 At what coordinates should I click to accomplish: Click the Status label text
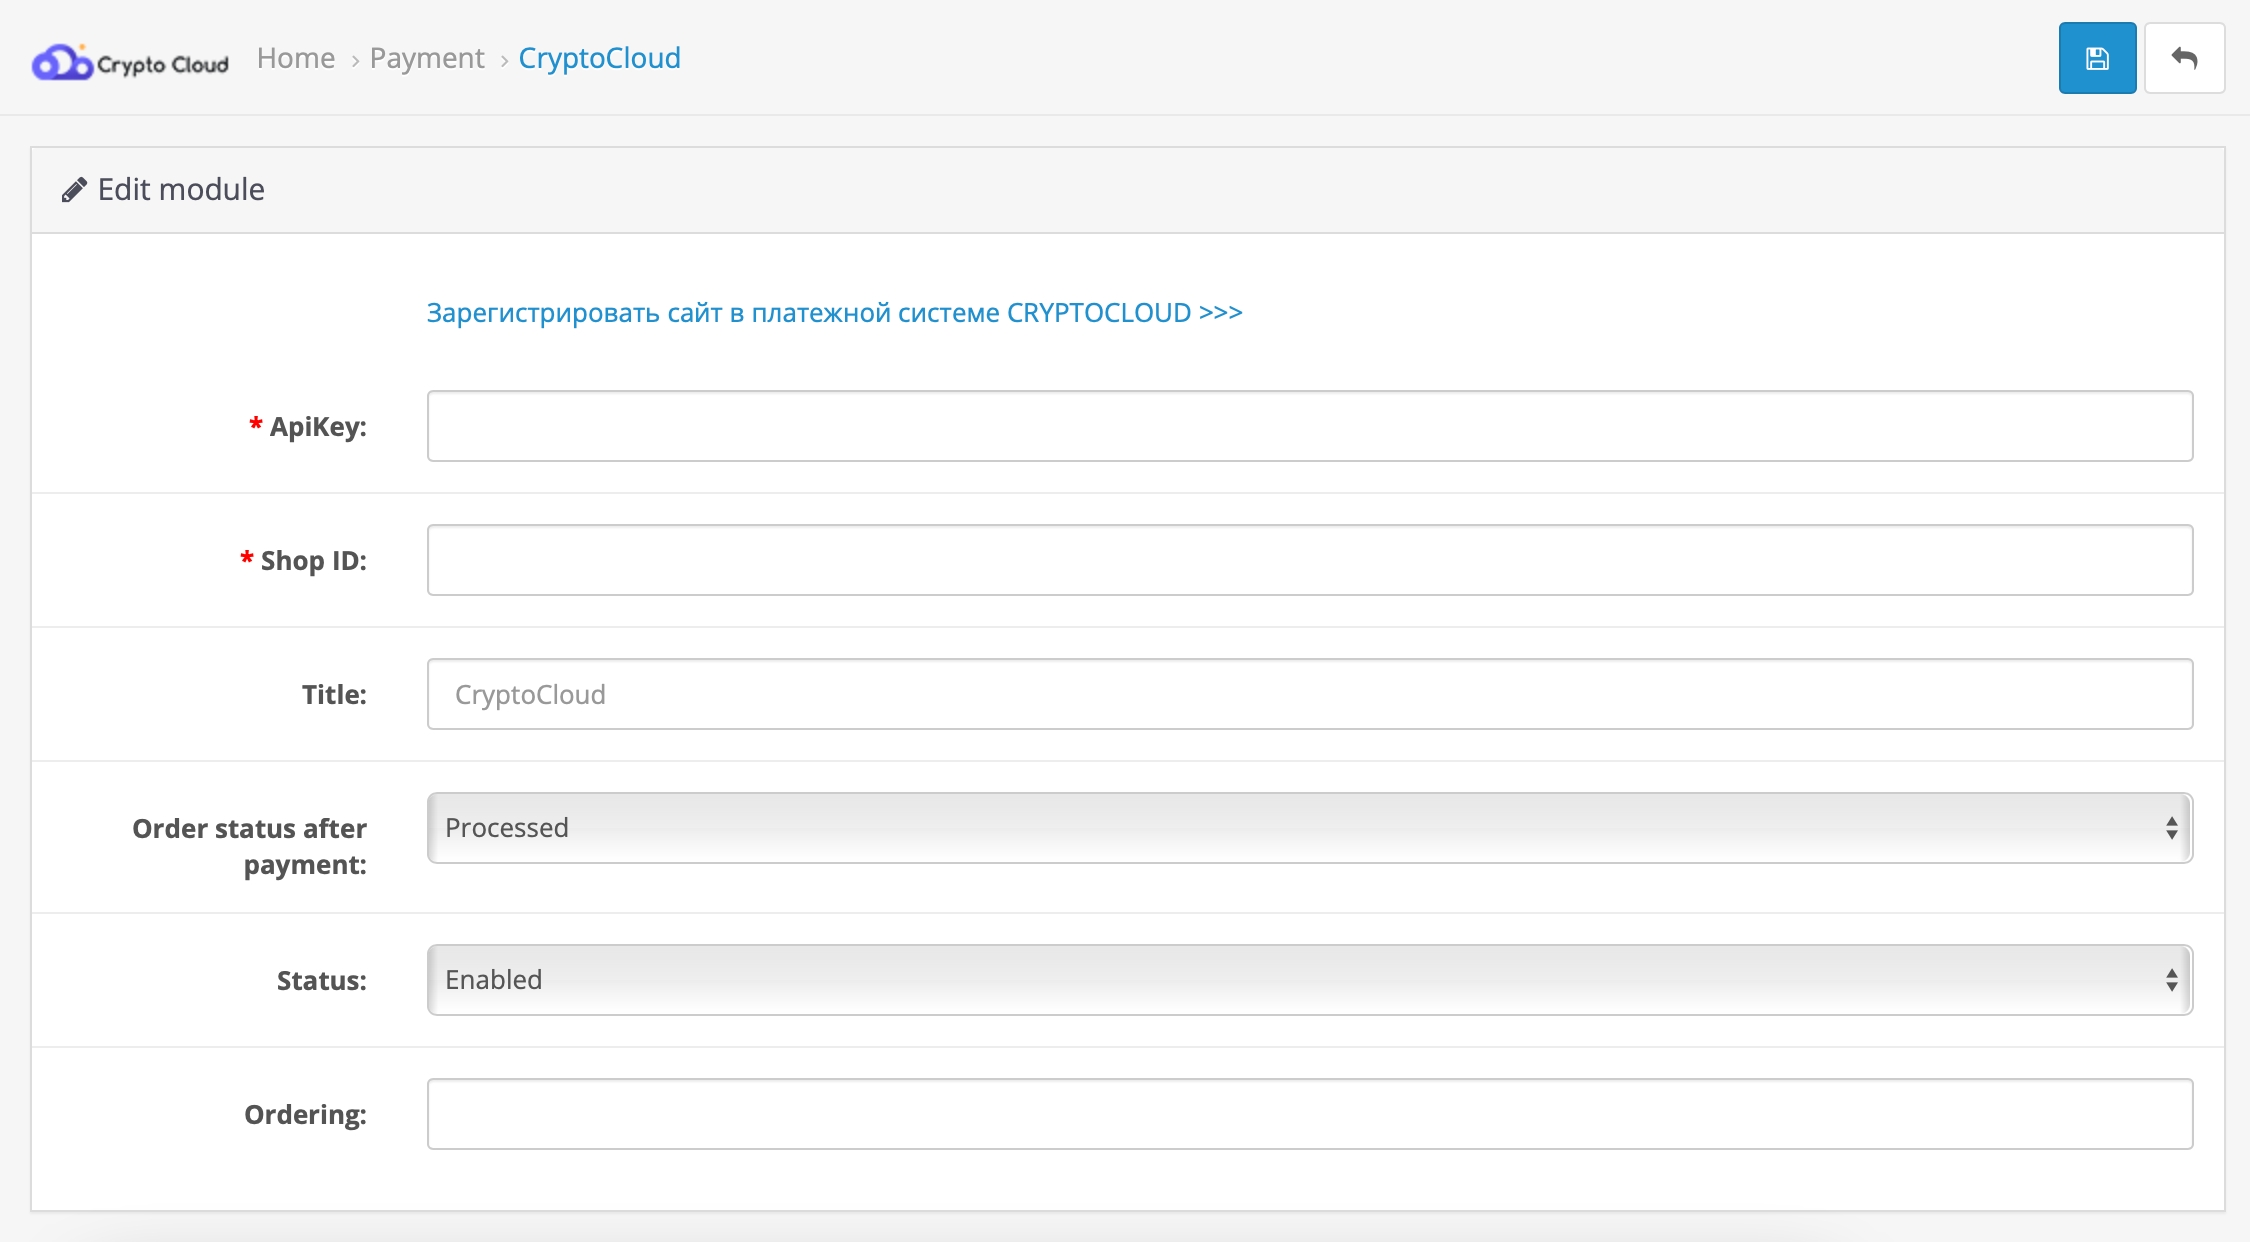pos(321,981)
